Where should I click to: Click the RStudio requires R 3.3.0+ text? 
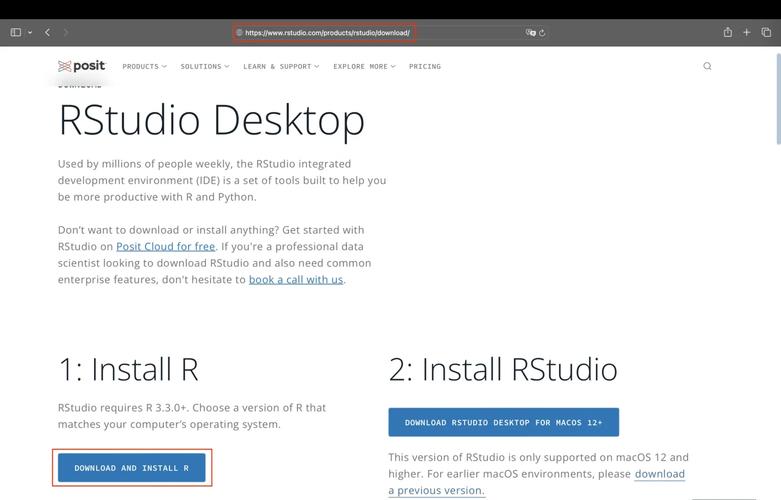point(192,416)
